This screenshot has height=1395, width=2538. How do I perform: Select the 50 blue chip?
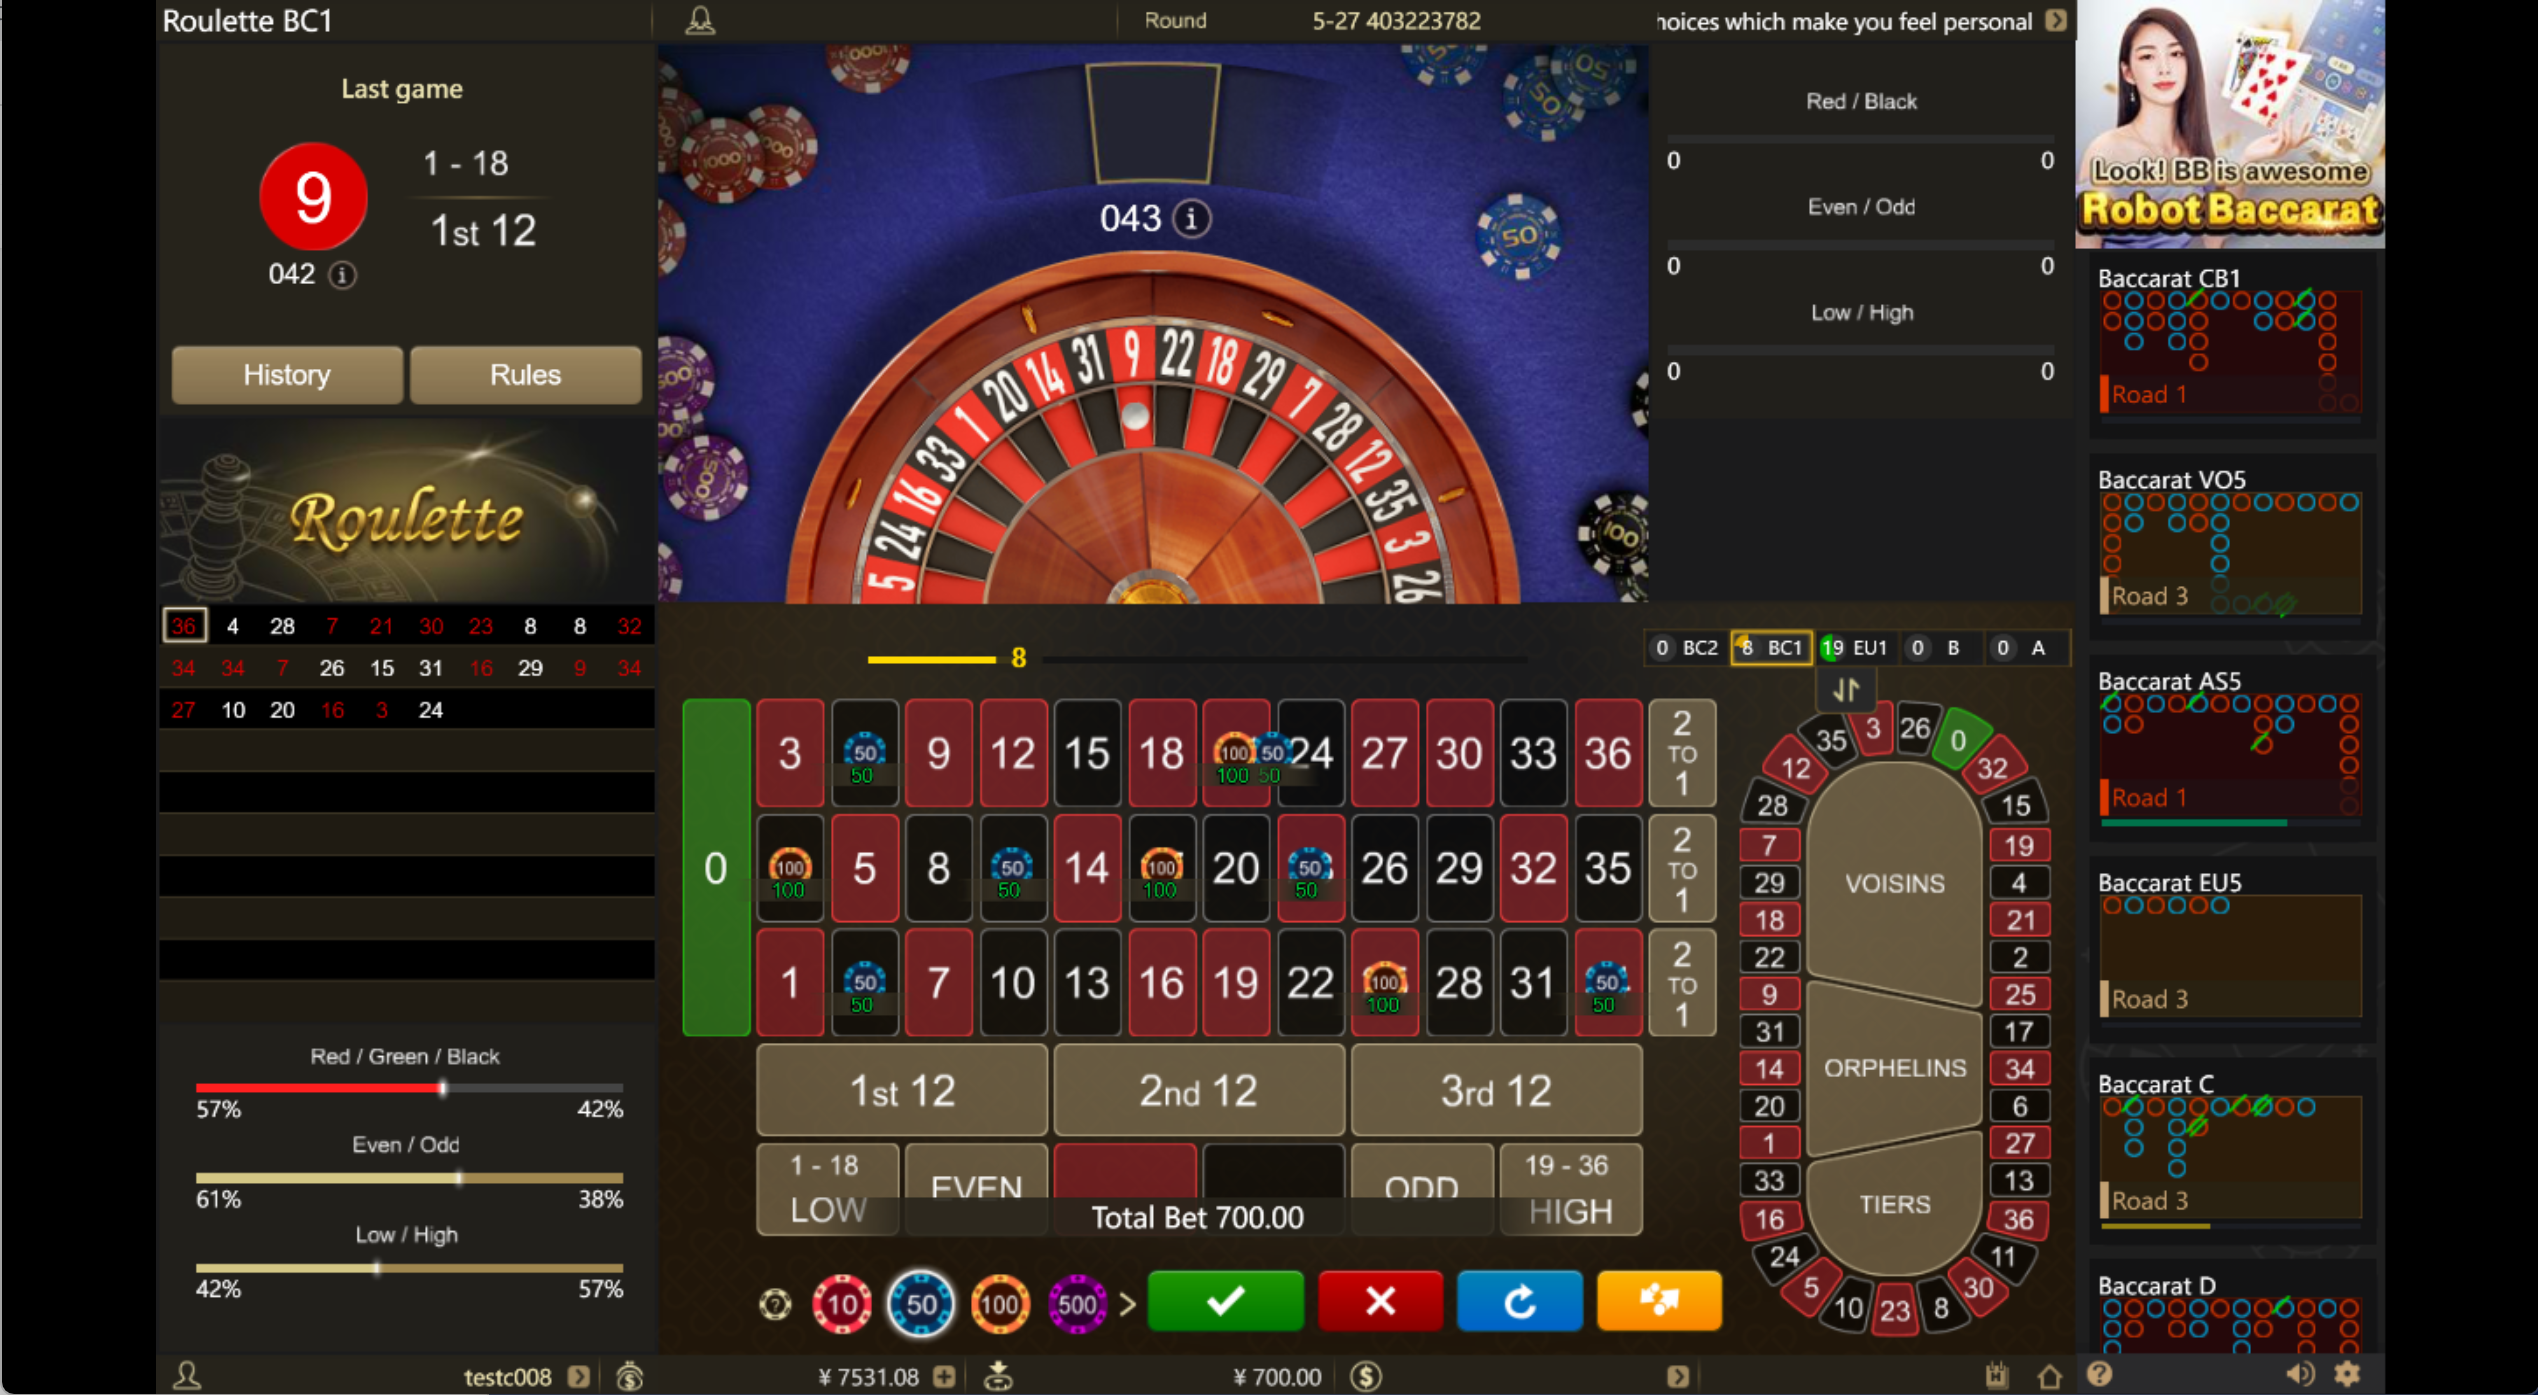tap(921, 1304)
